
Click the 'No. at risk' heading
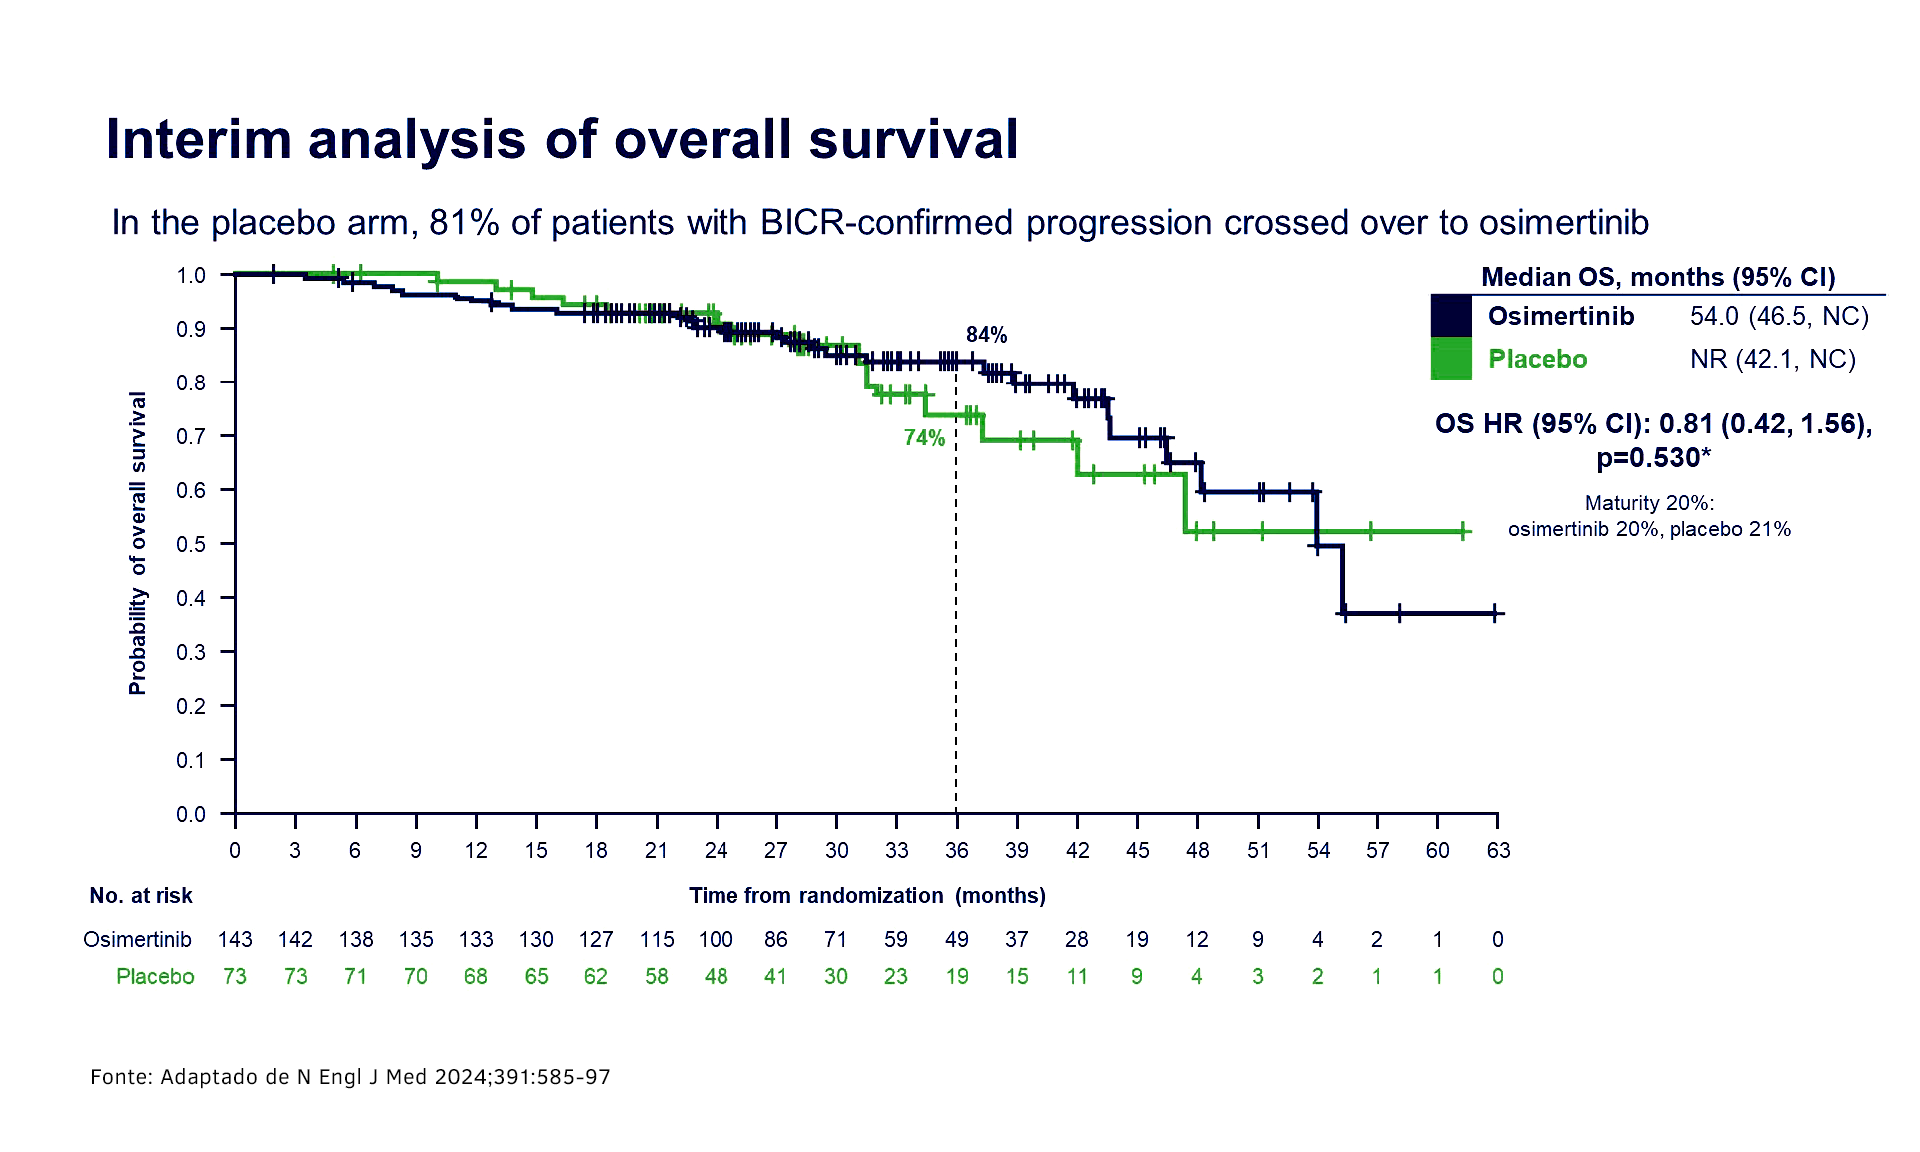click(x=141, y=896)
